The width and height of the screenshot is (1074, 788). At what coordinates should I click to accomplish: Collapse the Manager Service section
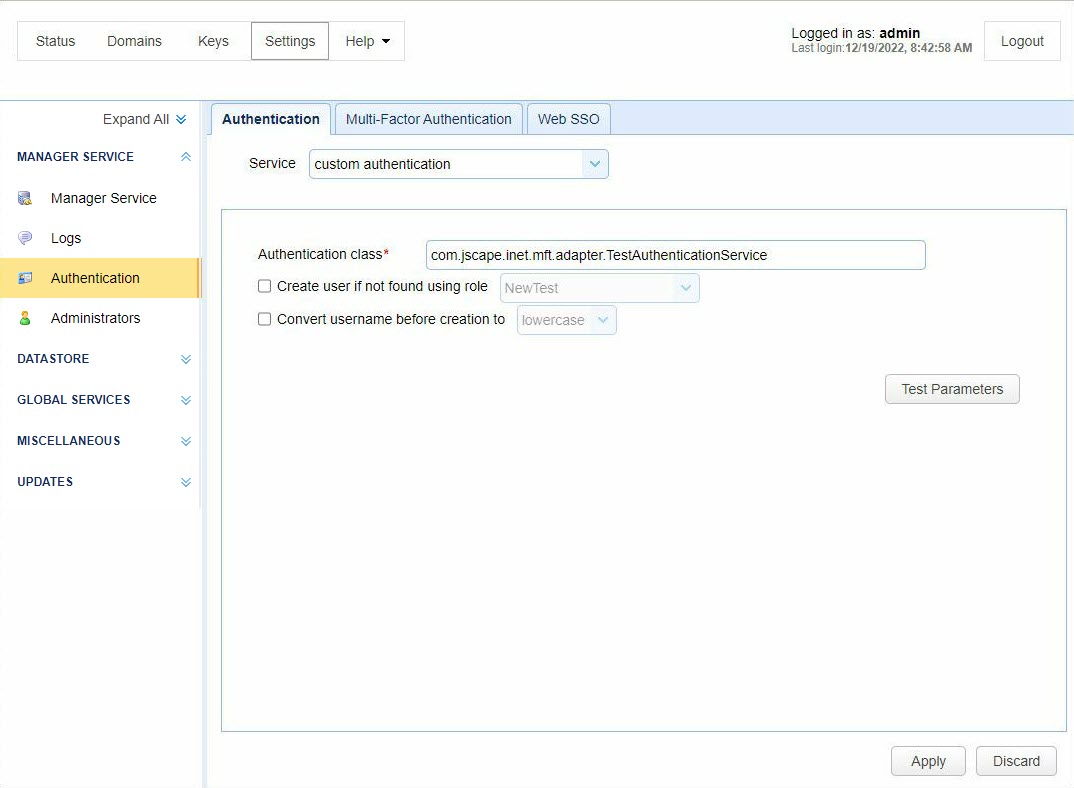[x=185, y=157]
